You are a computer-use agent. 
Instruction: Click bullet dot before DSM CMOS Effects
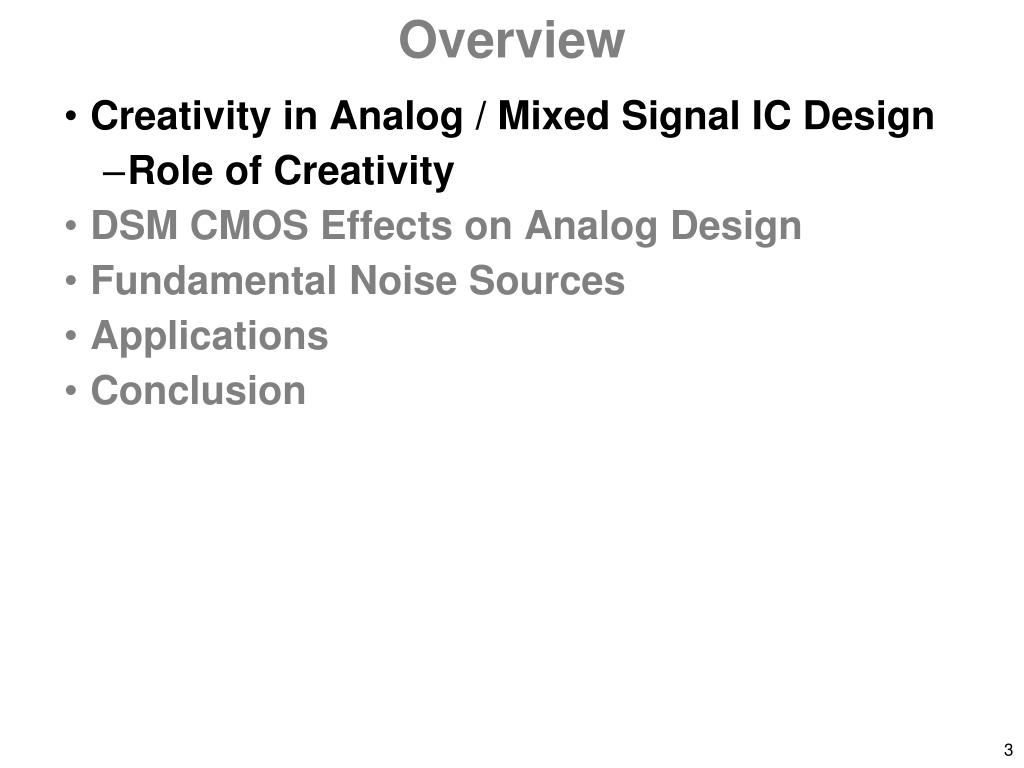tap(71, 228)
